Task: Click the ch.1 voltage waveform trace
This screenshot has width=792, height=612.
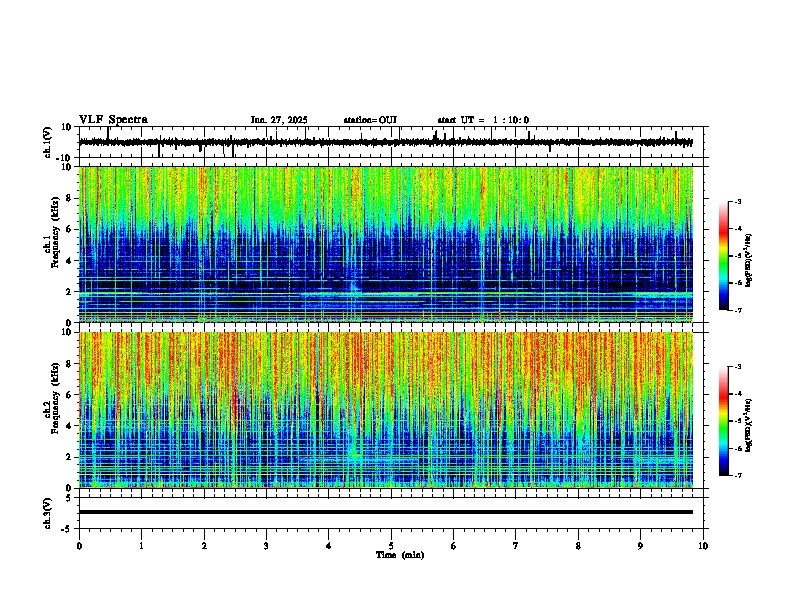Action: click(386, 142)
